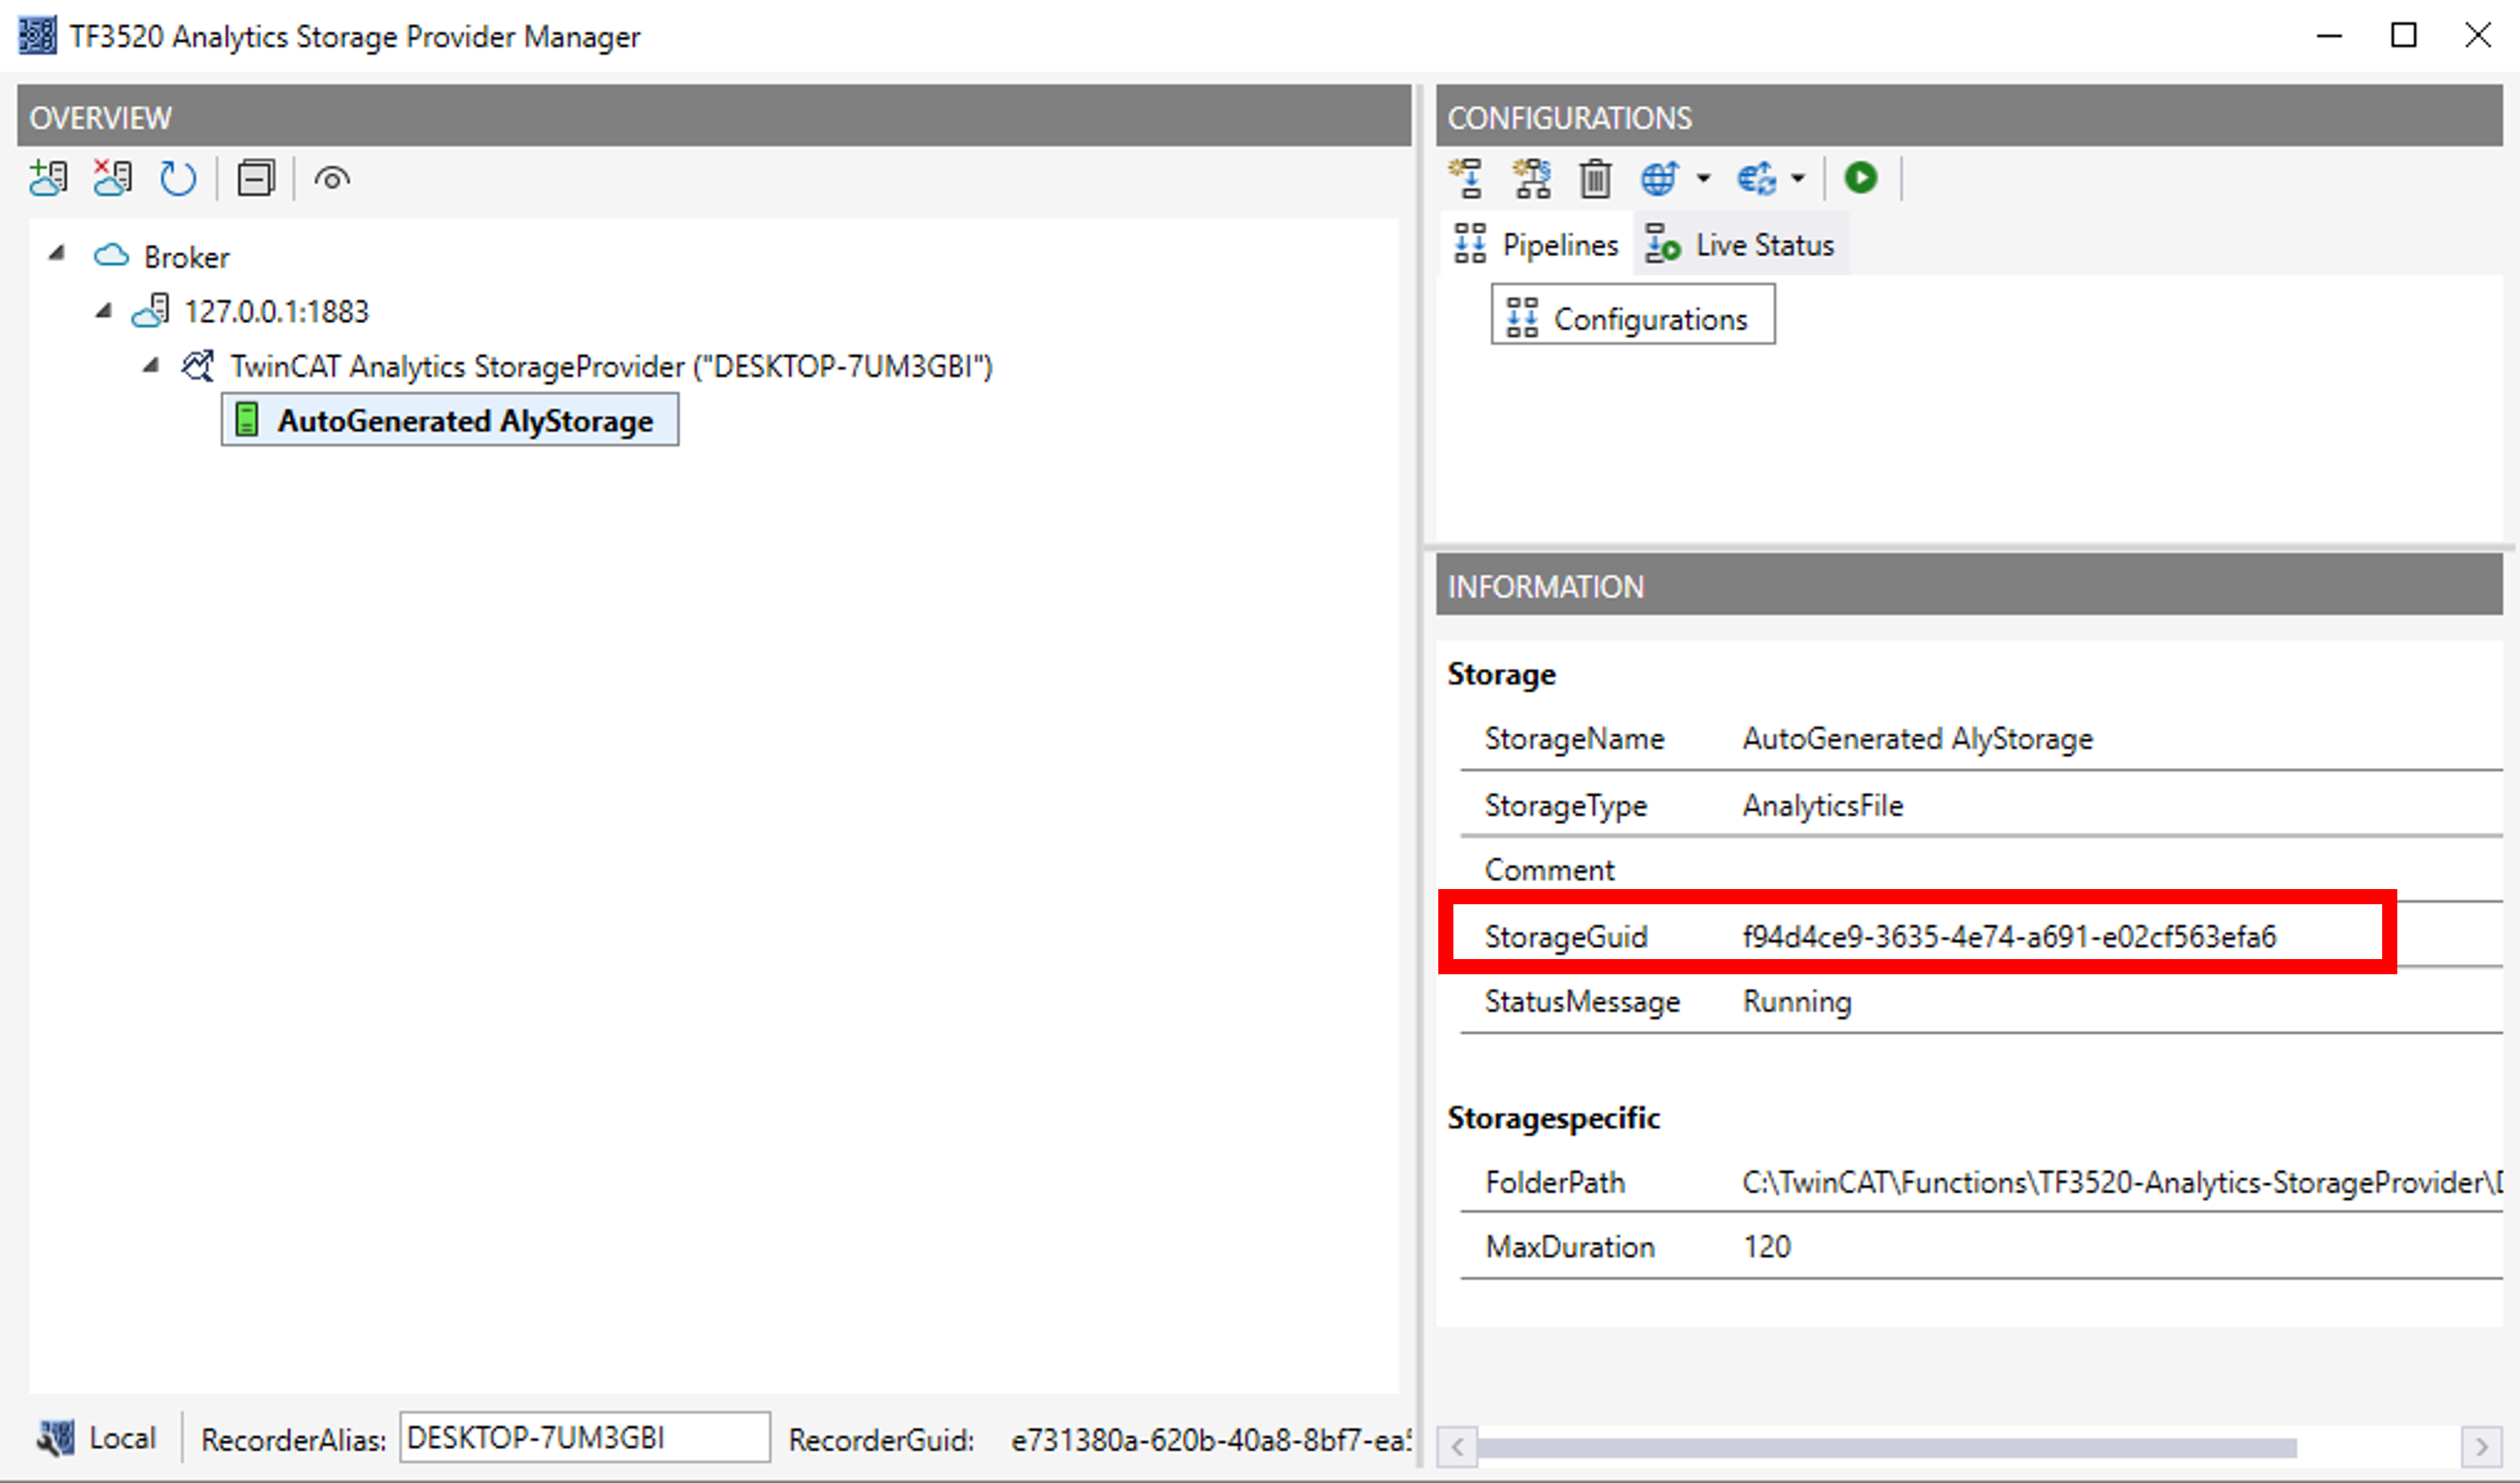Viewport: 2520px width, 1483px height.
Task: Click the horizontal scrollbar right arrow
Action: pyautogui.click(x=2481, y=1447)
